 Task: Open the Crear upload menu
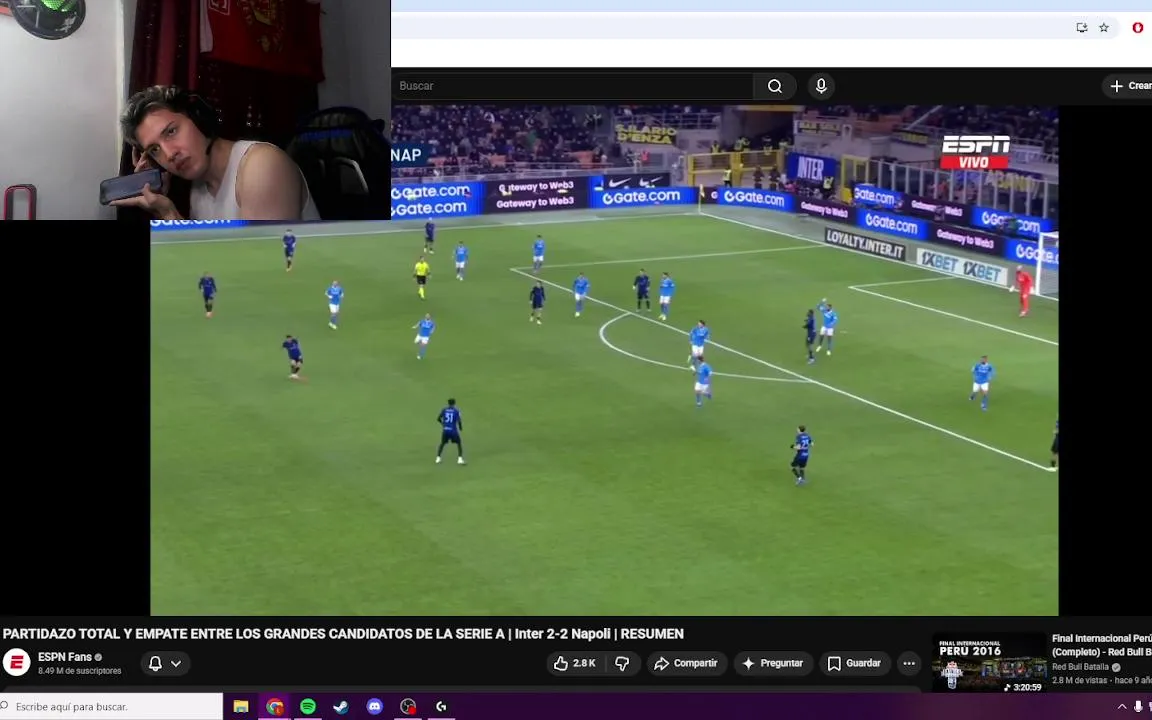click(x=1129, y=86)
